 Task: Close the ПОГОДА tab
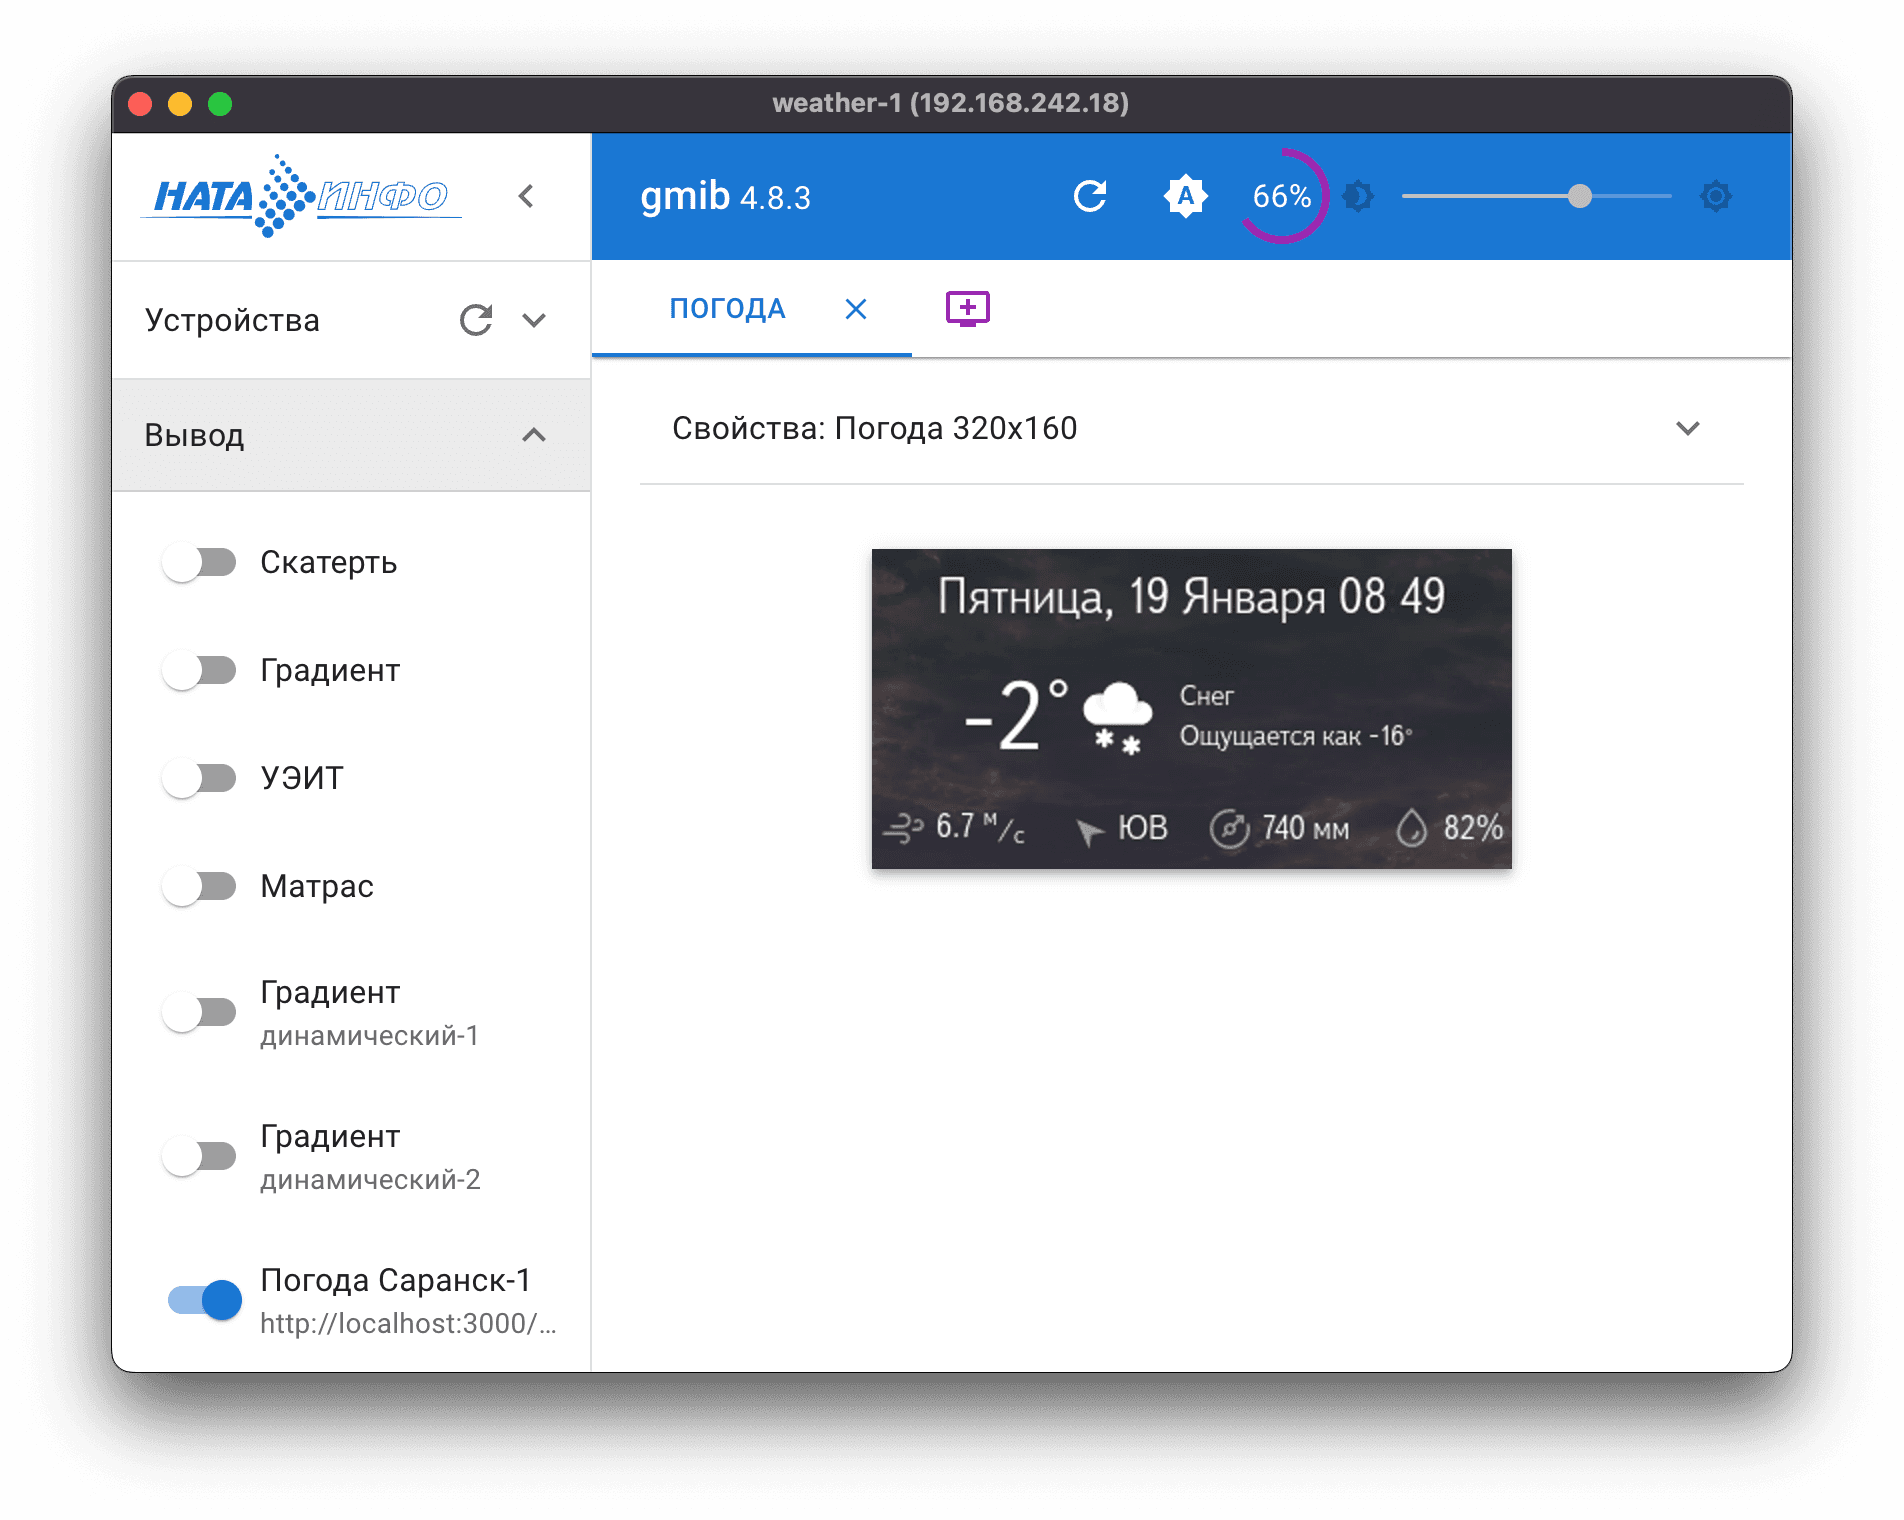(x=856, y=309)
